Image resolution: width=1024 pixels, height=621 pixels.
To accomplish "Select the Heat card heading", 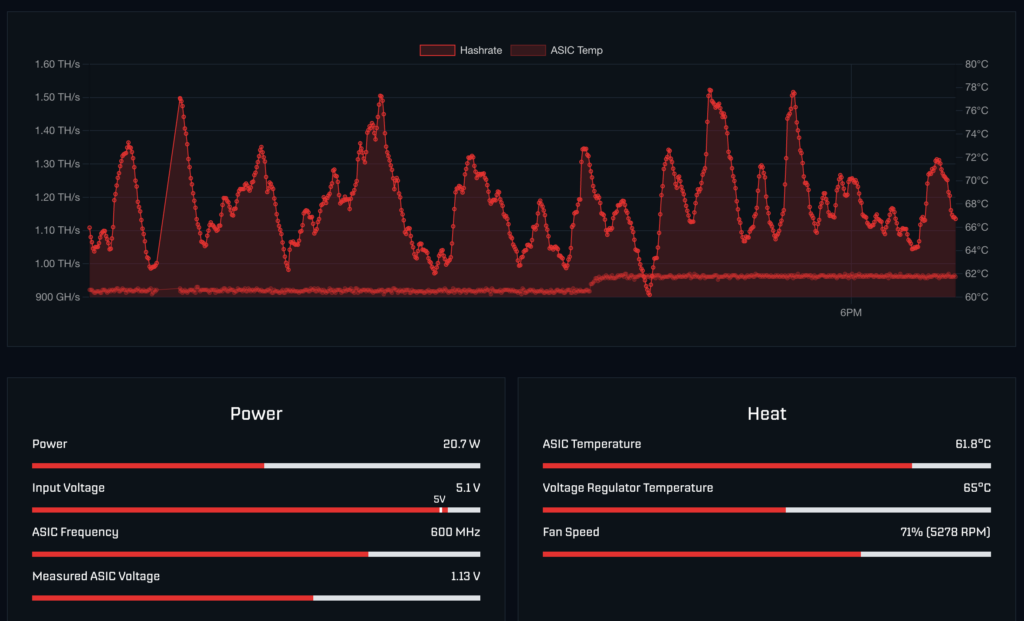I will [767, 414].
